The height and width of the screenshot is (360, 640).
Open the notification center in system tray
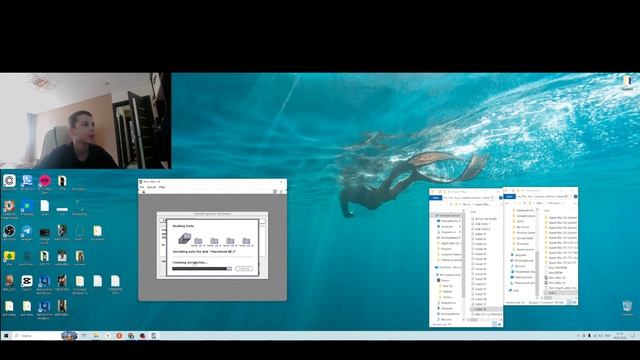pos(633,336)
